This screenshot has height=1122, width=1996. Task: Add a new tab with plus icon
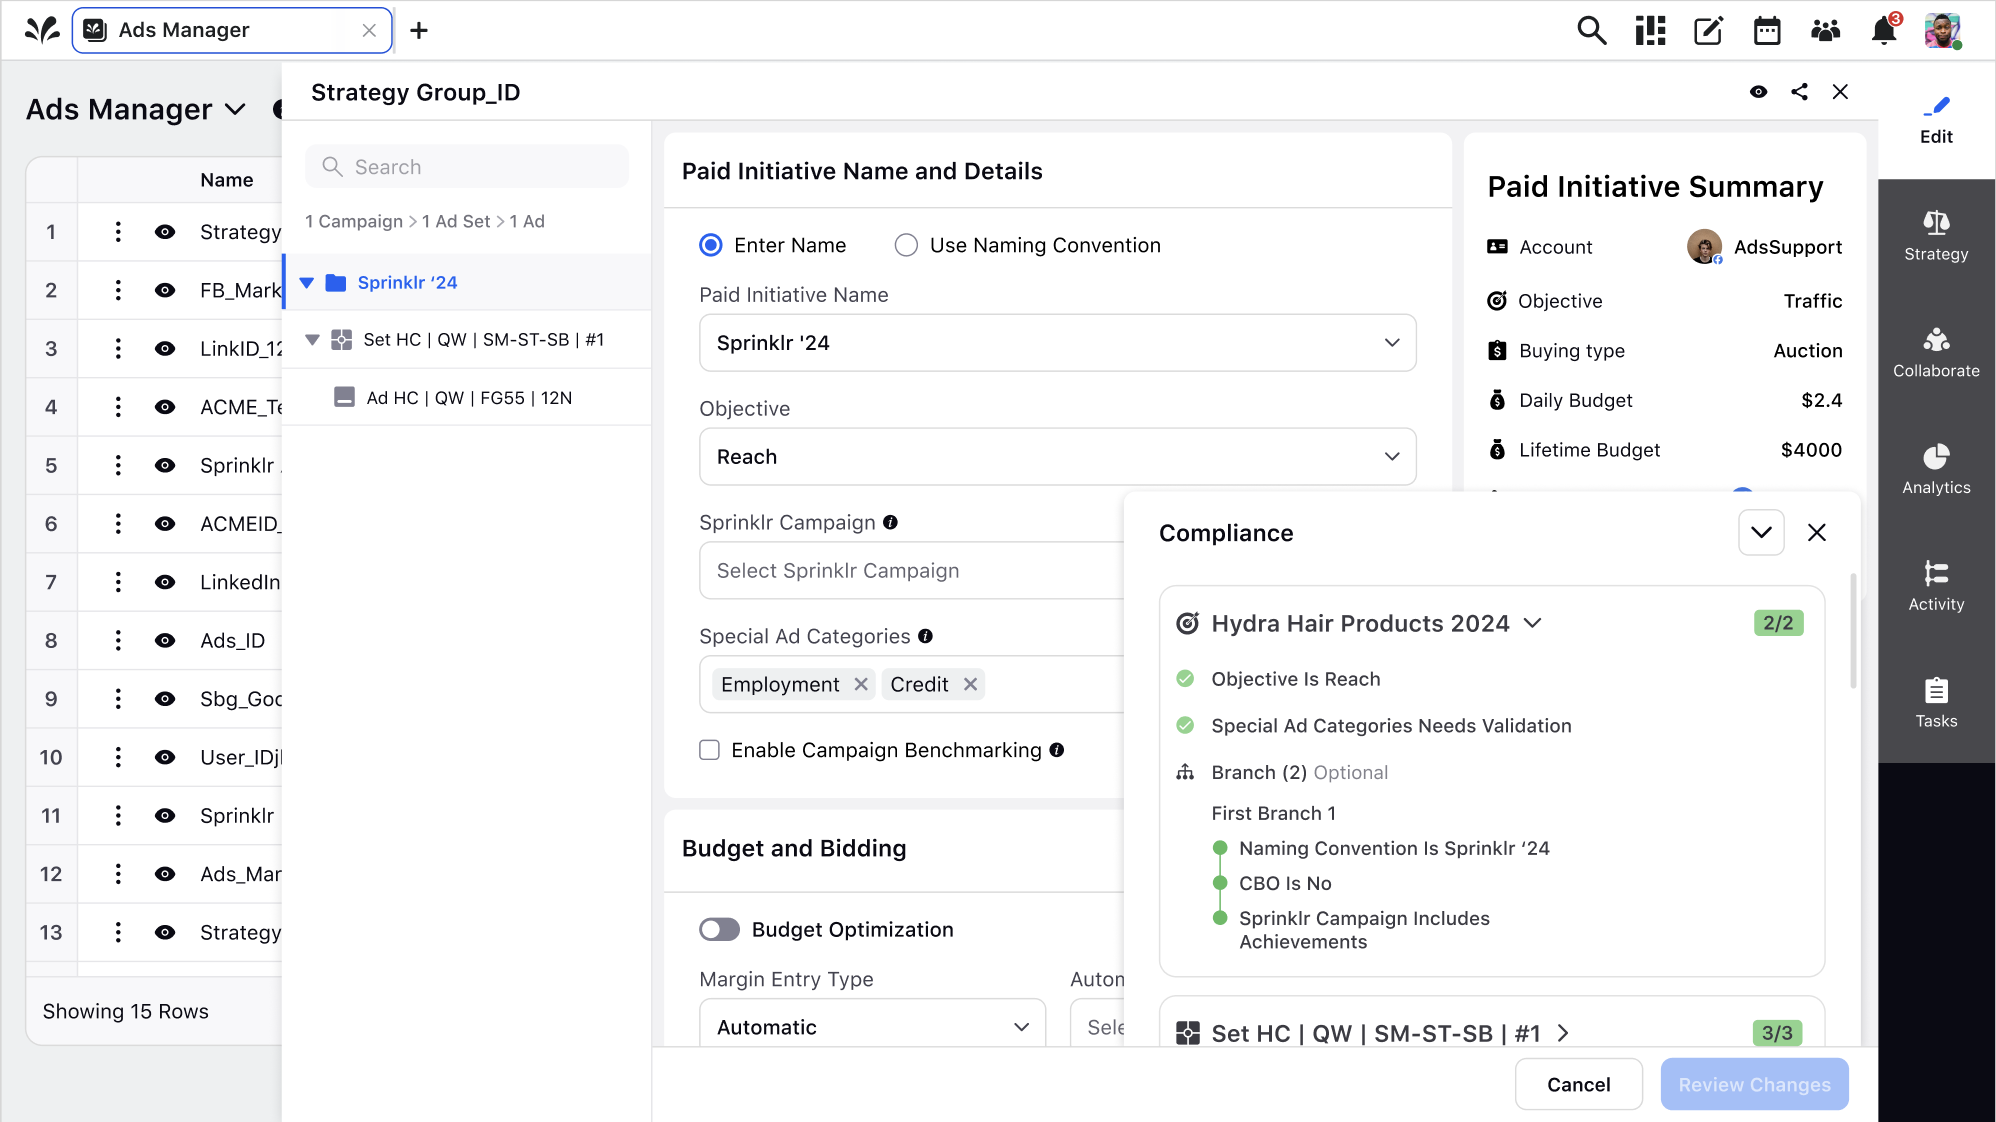pos(419,30)
